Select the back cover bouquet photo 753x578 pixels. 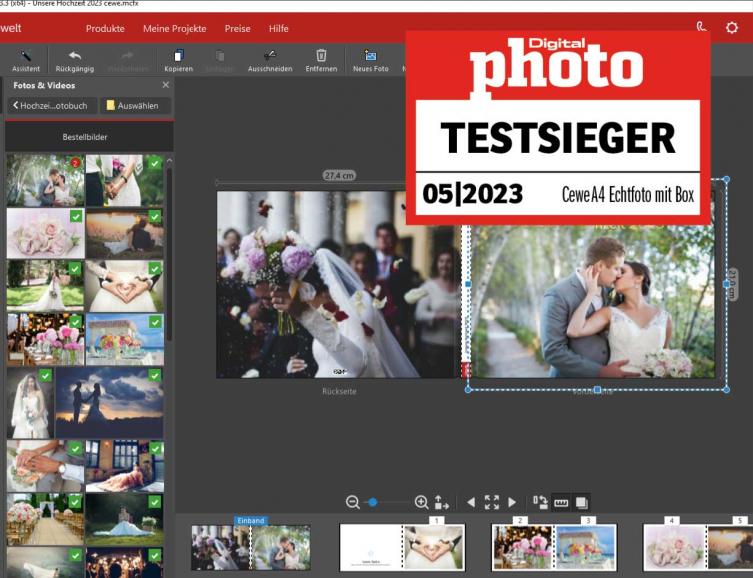click(339, 284)
